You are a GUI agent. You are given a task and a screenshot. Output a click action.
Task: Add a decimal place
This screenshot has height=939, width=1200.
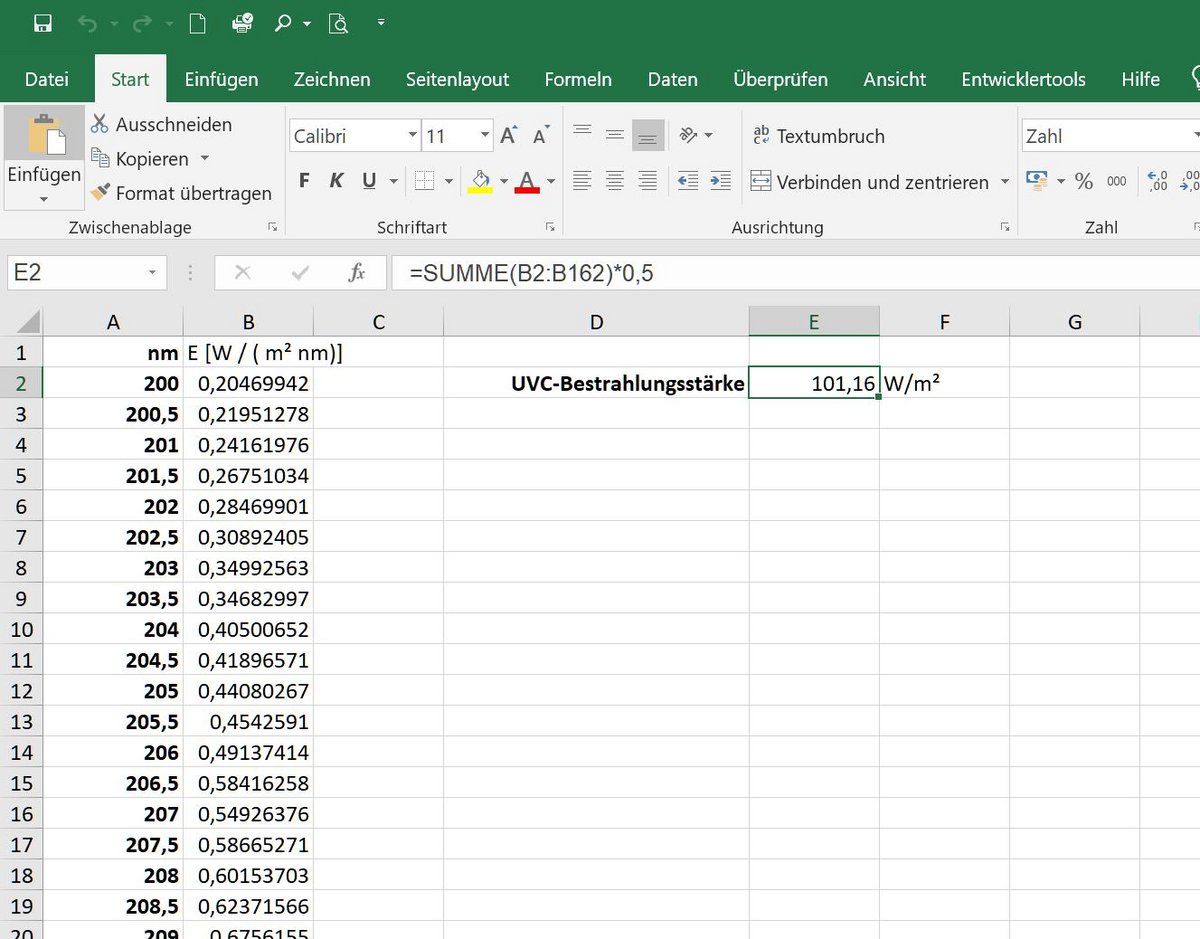[x=1158, y=181]
